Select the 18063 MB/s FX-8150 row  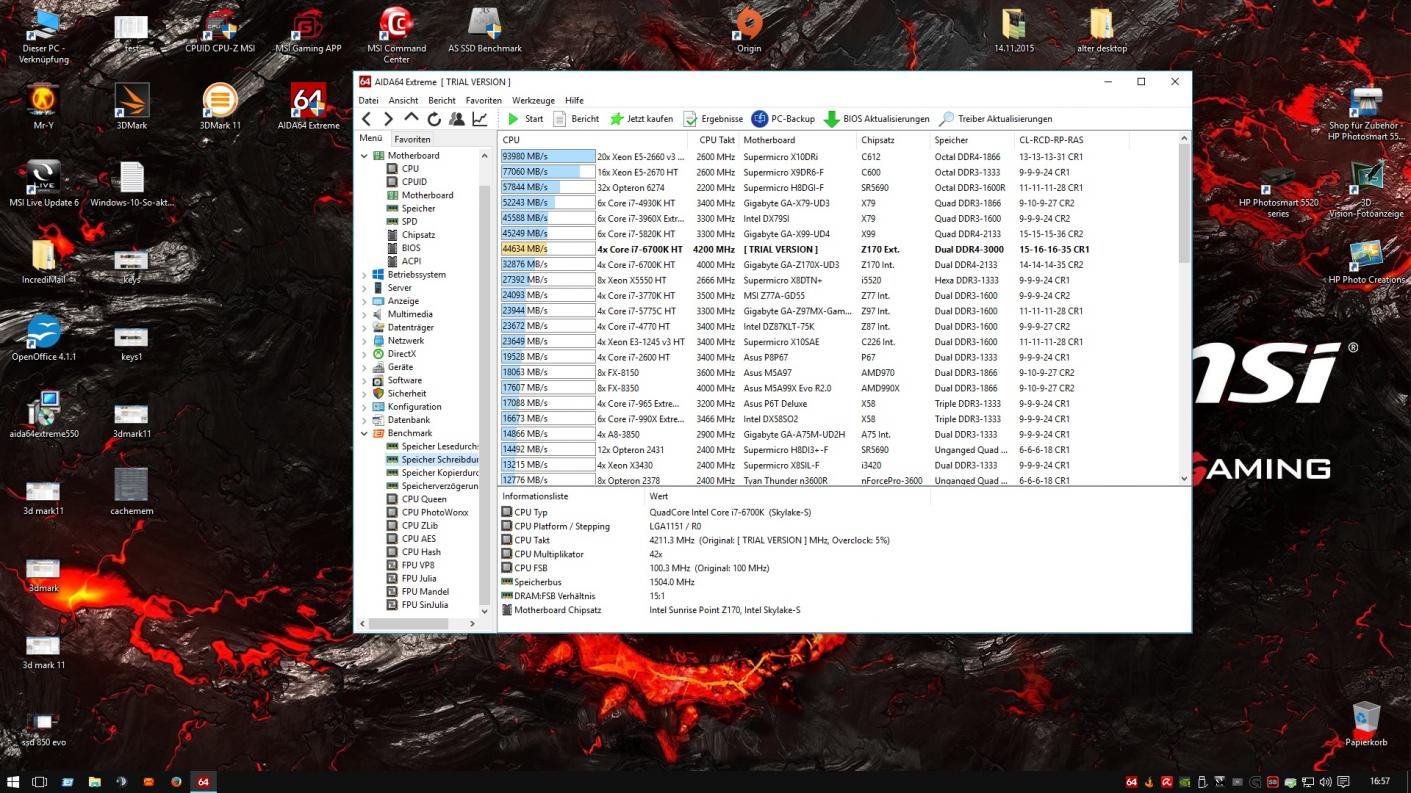pos(839,373)
